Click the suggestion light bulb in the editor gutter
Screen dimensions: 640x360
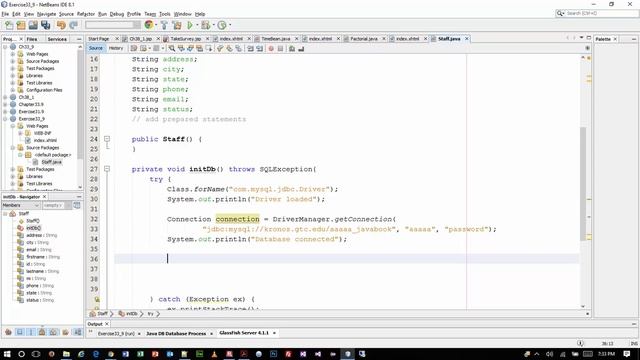click(x=97, y=300)
